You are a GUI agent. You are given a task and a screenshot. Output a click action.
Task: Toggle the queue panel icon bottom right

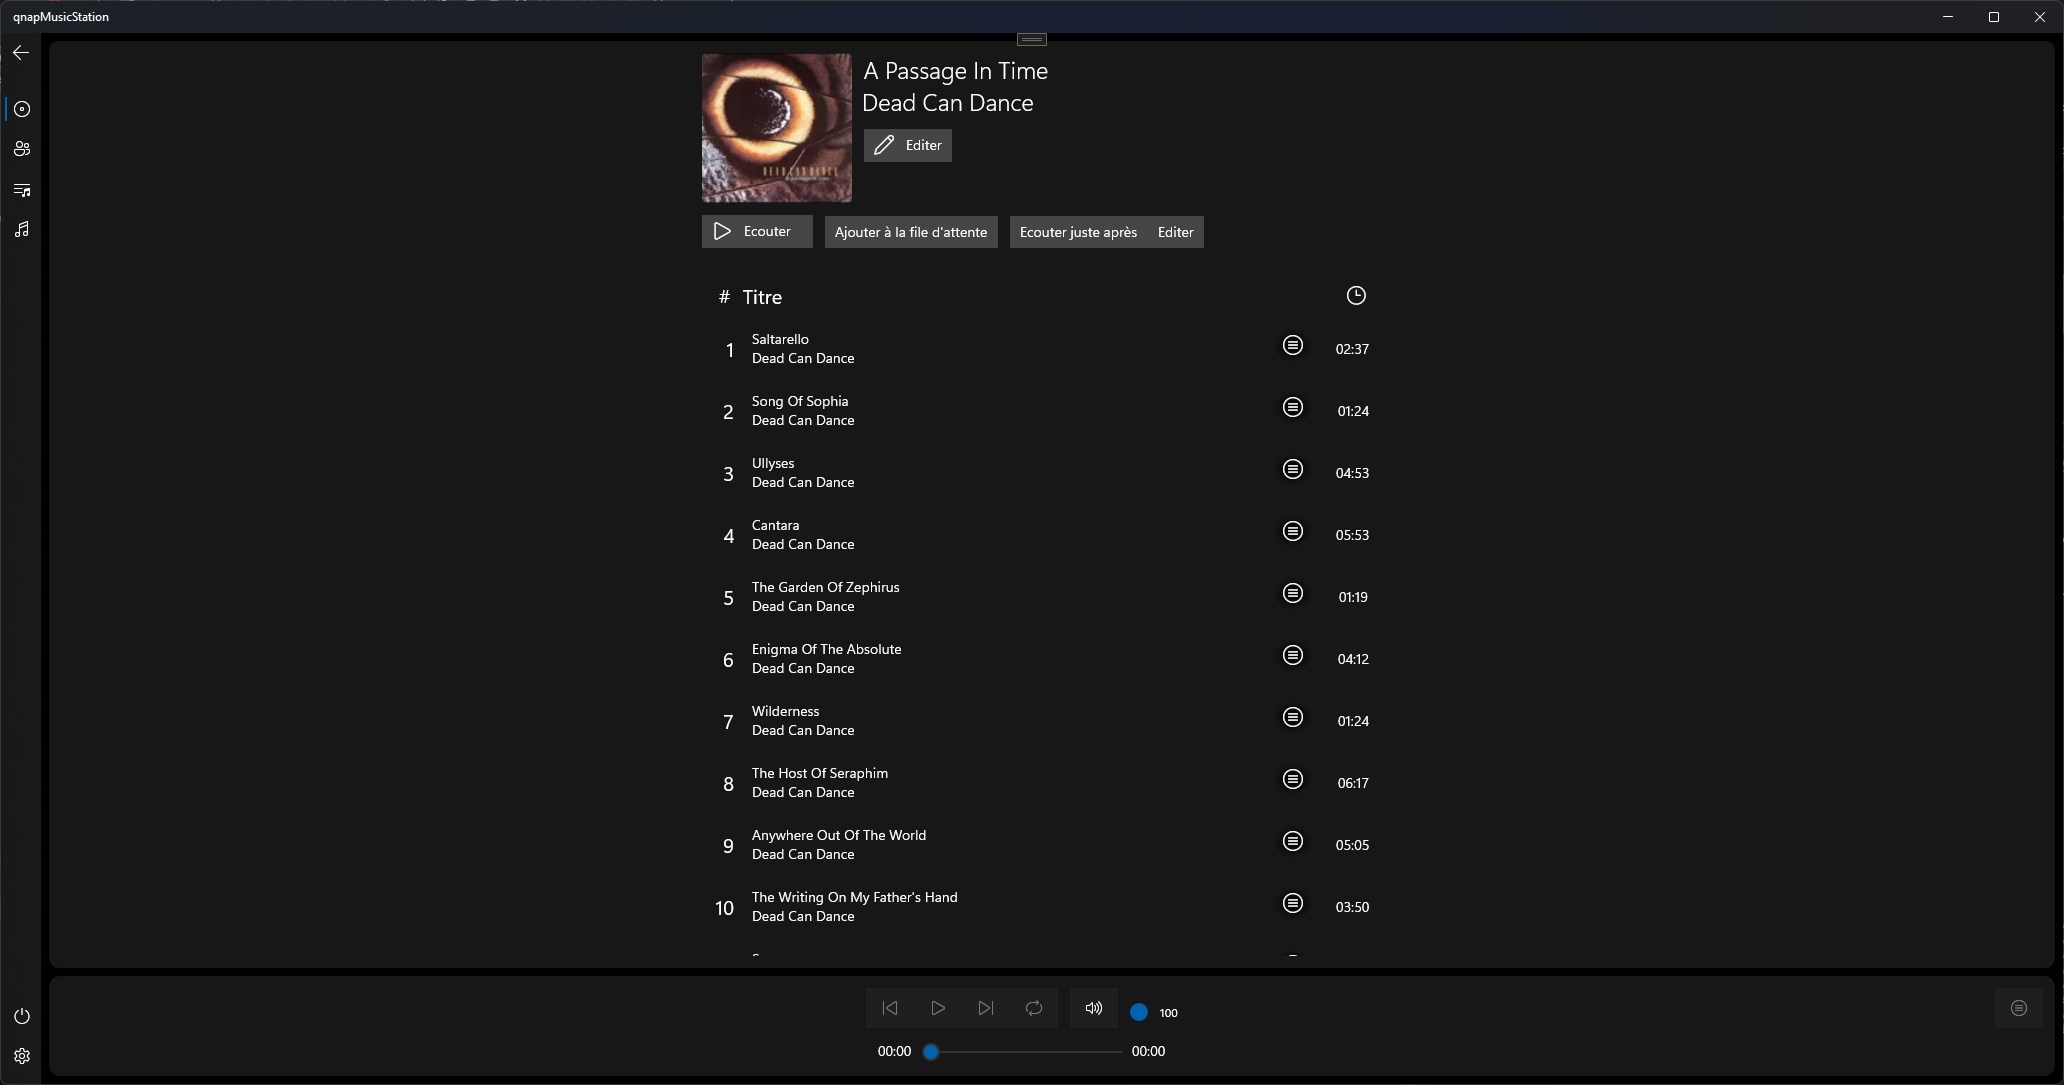click(x=2018, y=1008)
